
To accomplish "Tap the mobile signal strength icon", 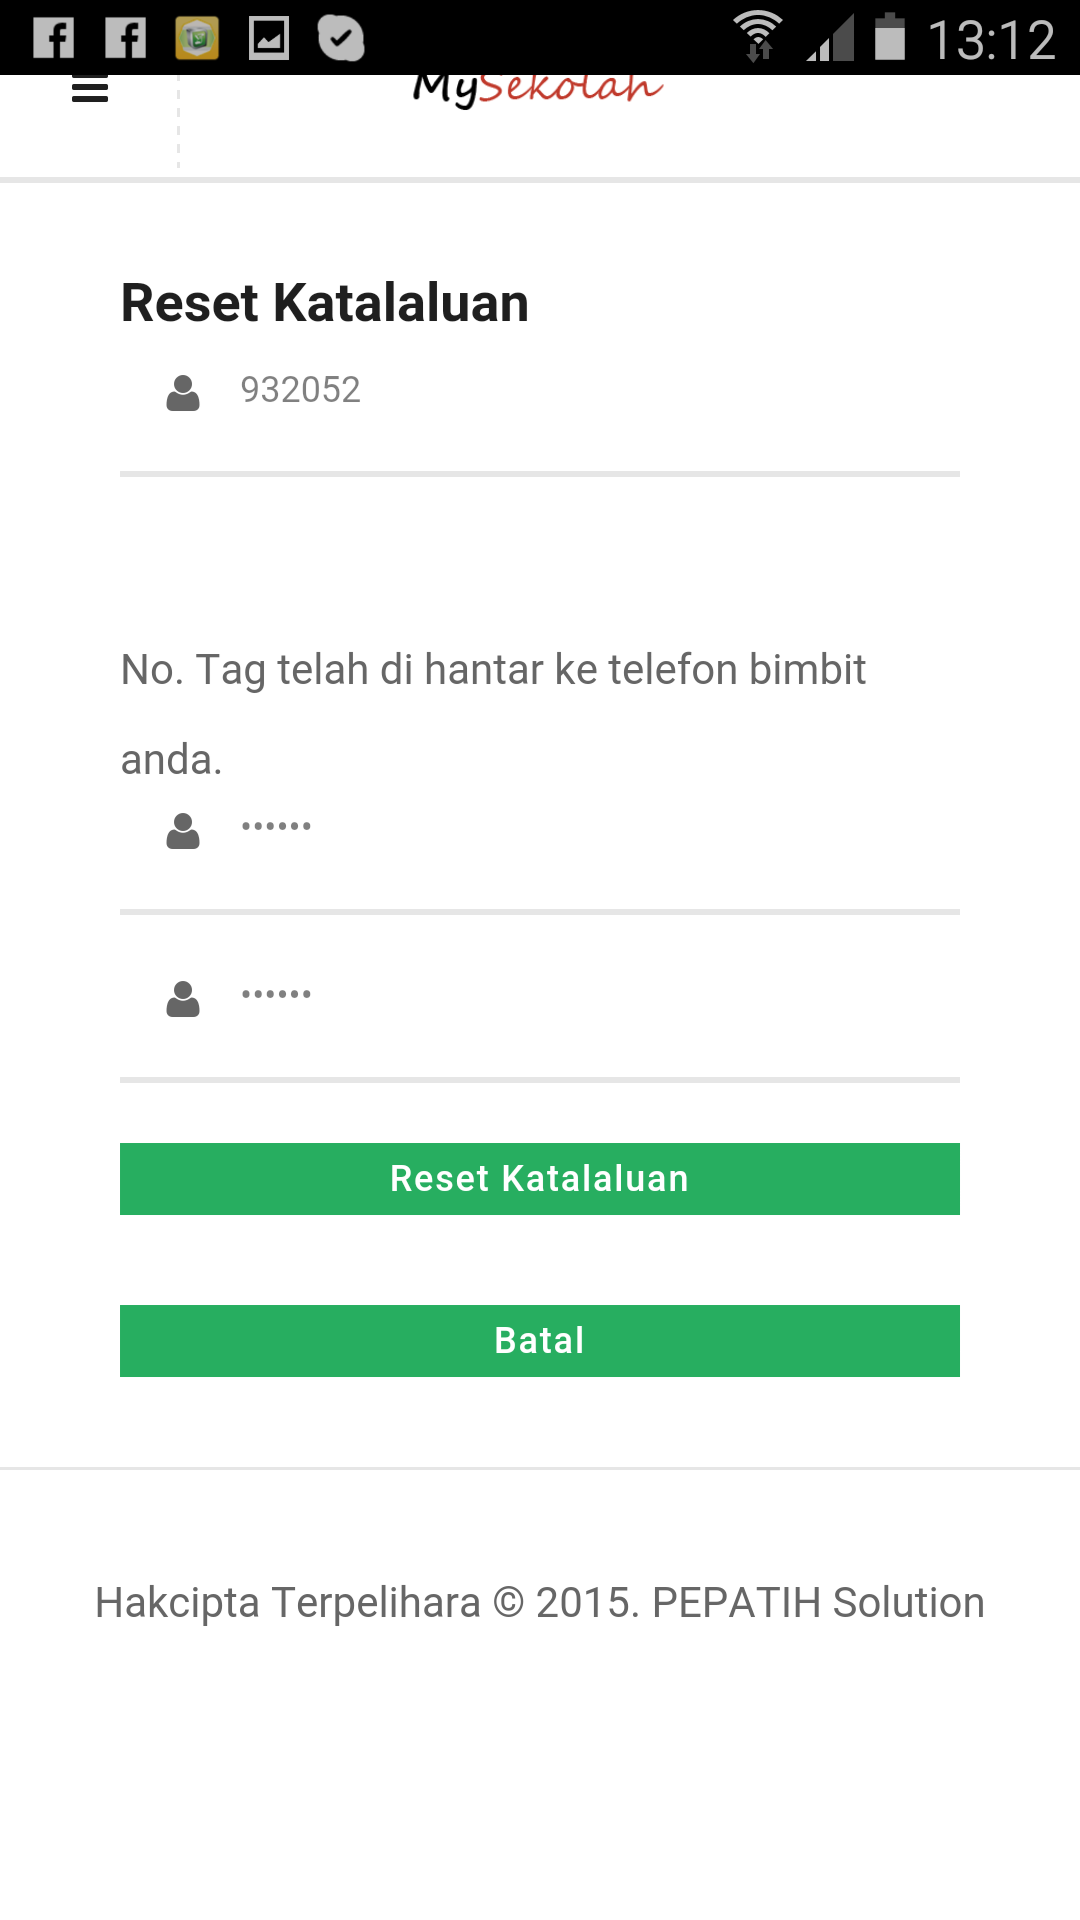I will (830, 38).
